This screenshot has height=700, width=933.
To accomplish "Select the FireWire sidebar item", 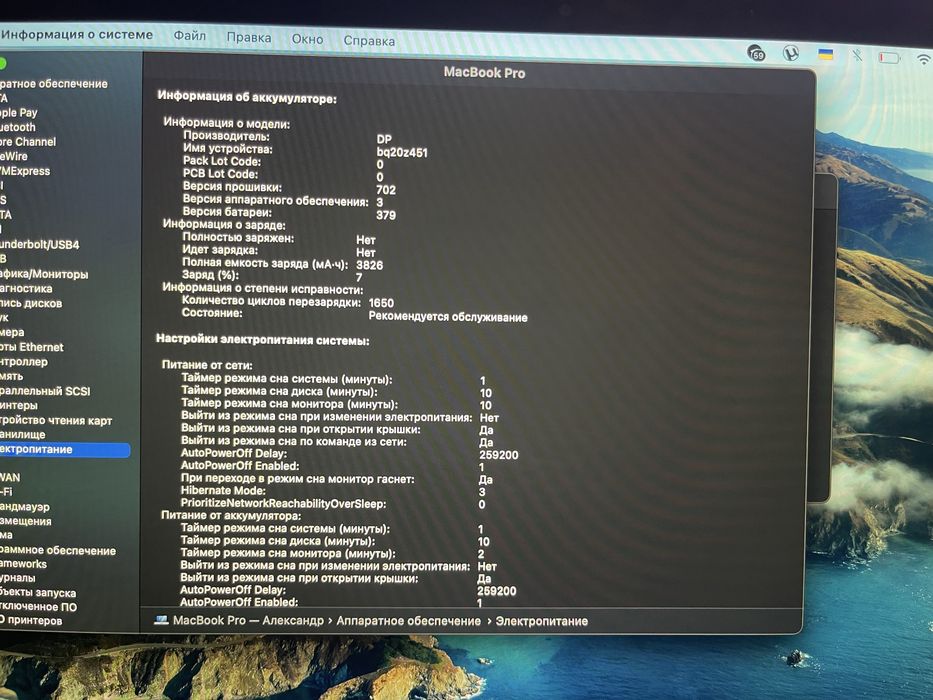I will click(14, 156).
